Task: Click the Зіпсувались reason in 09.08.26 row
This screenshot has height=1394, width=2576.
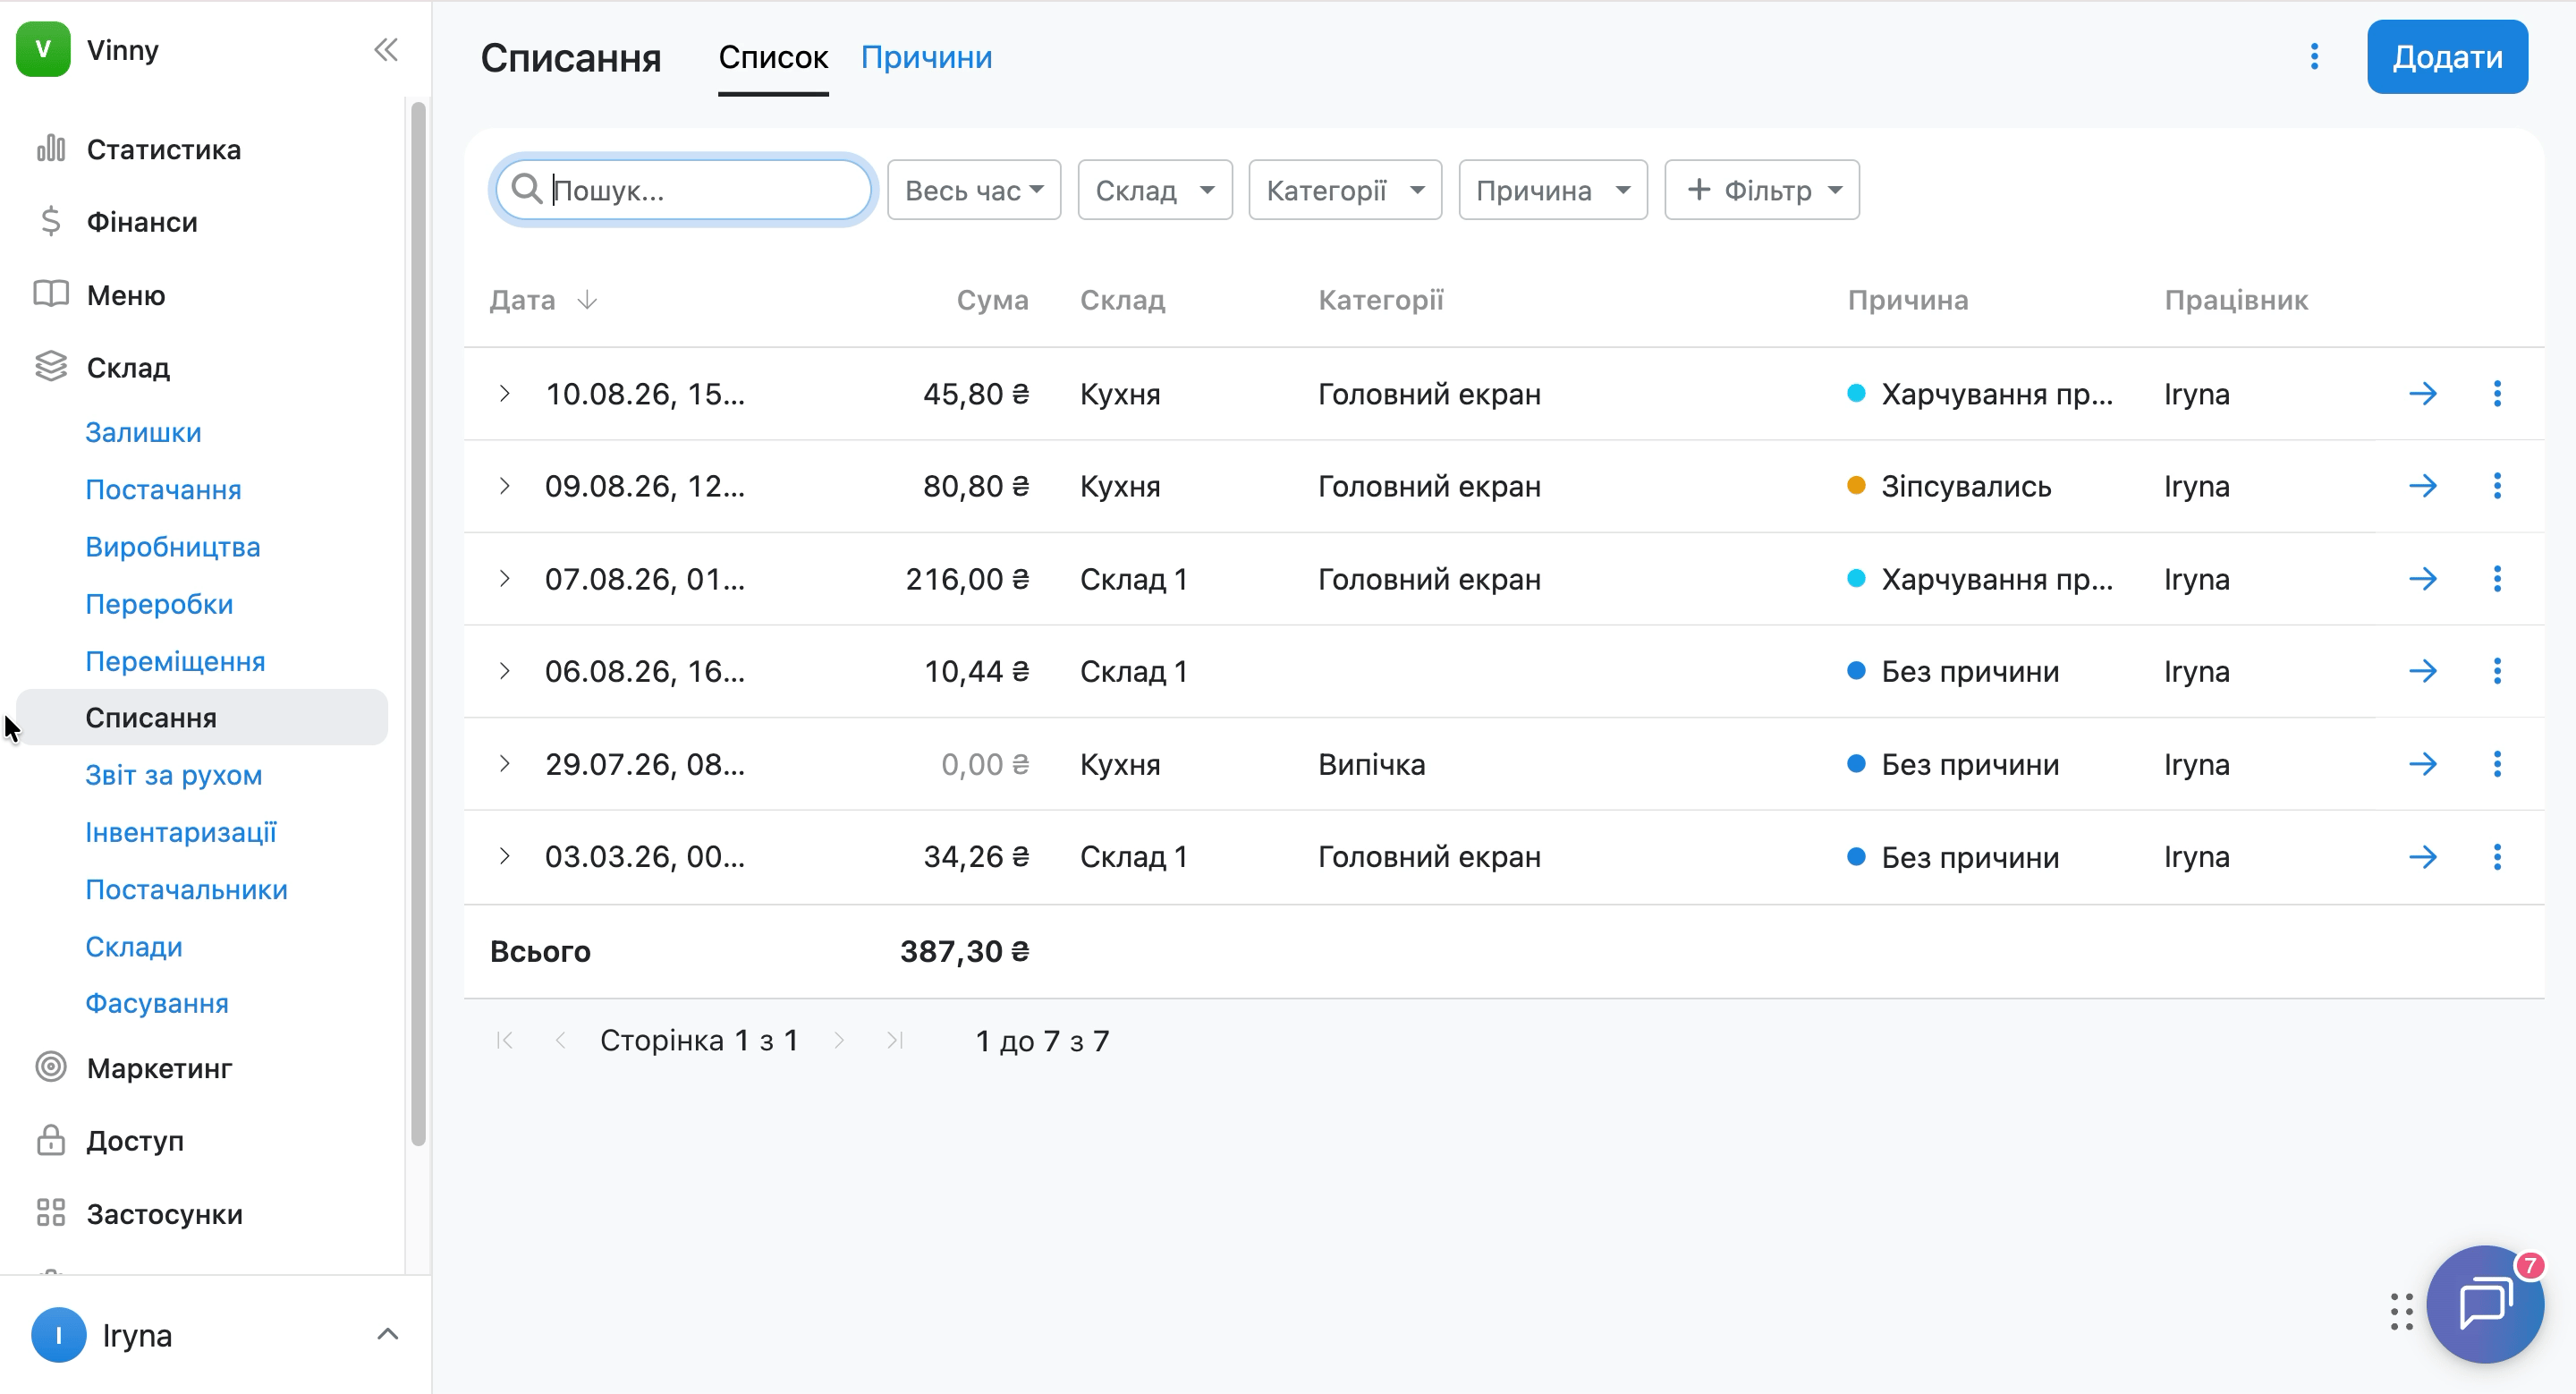Action: click(1966, 486)
